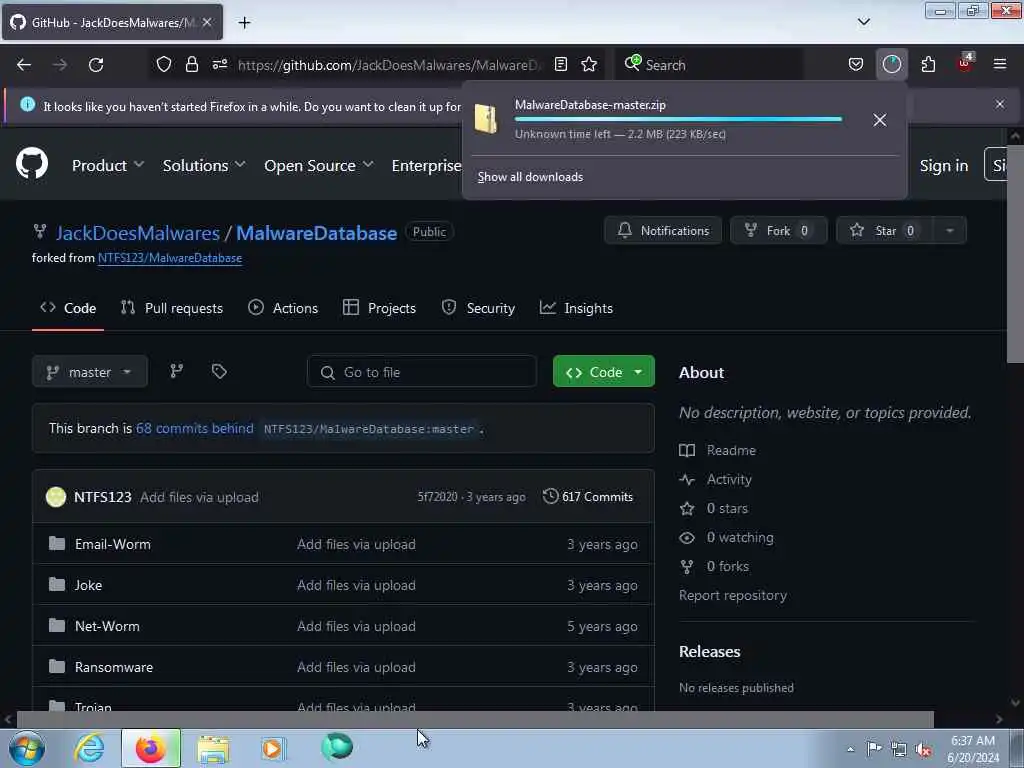
Task: Toggle reader view icon
Action: pyautogui.click(x=560, y=64)
